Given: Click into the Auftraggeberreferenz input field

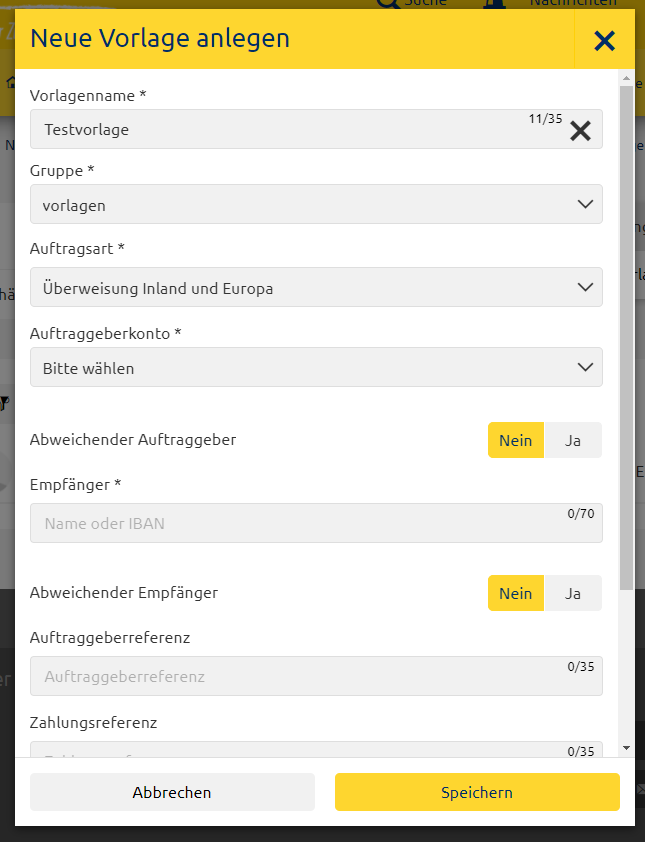Looking at the screenshot, I should (316, 676).
